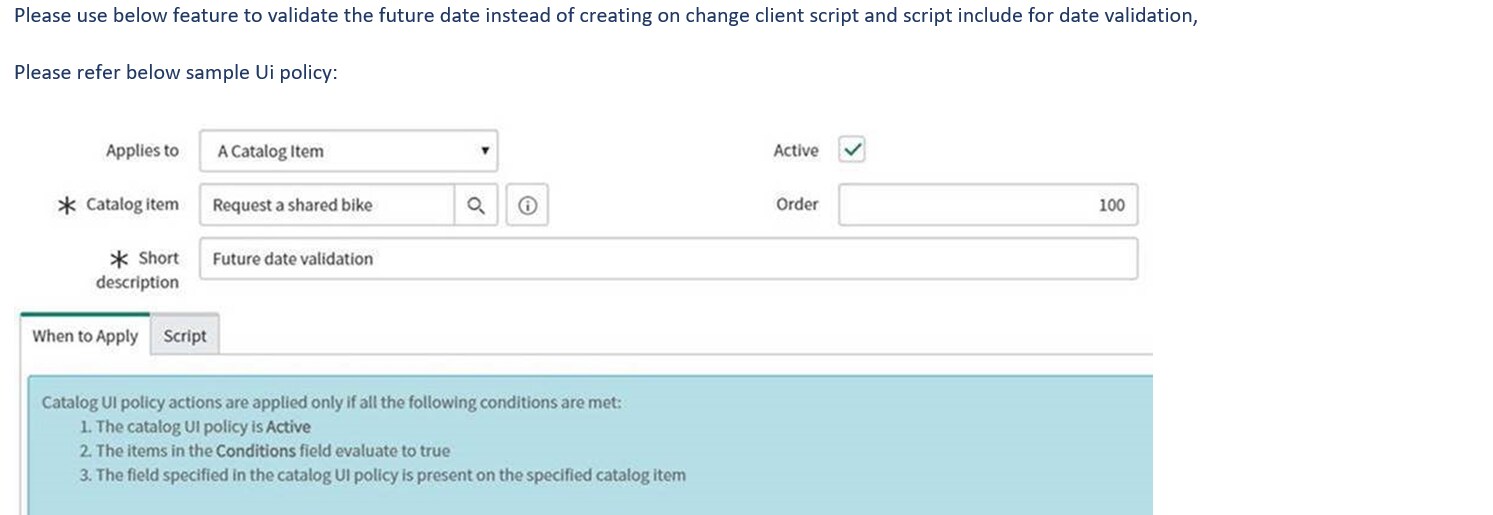This screenshot has width=1493, height=515.
Task: Toggle the Active checkbox
Action: [852, 150]
